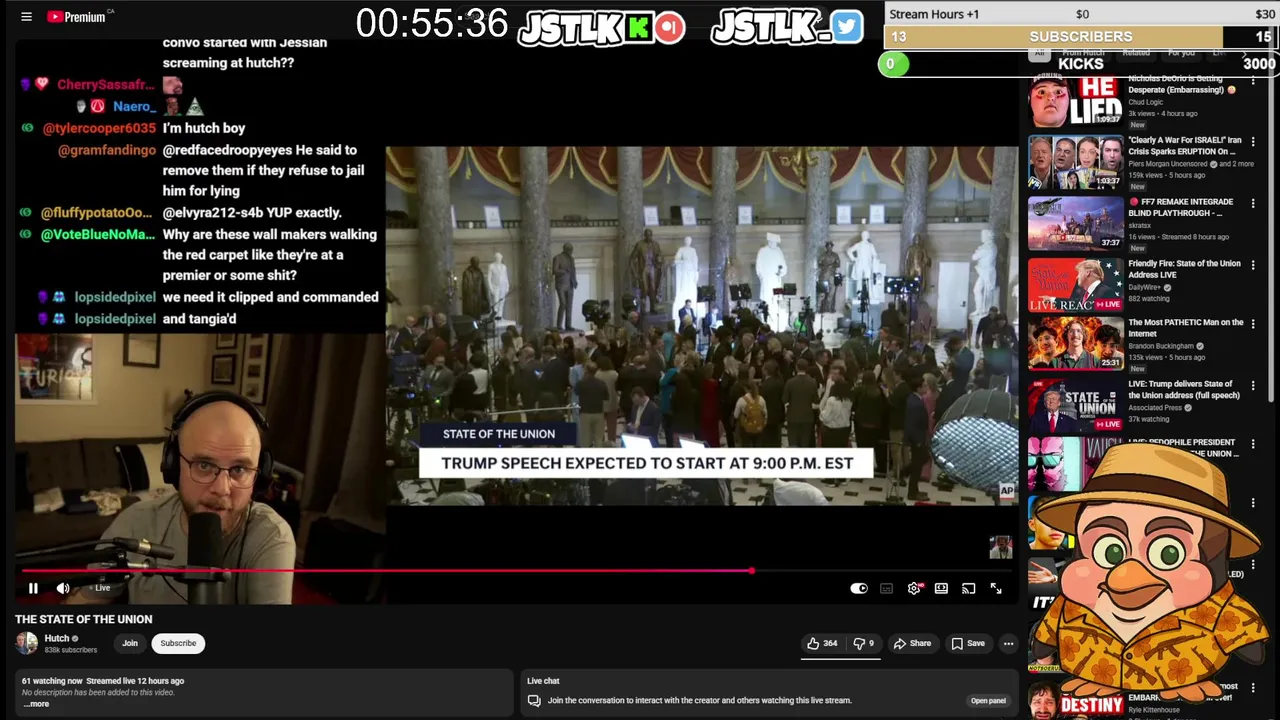
Task: Enter full screen mode
Action: pos(996,588)
